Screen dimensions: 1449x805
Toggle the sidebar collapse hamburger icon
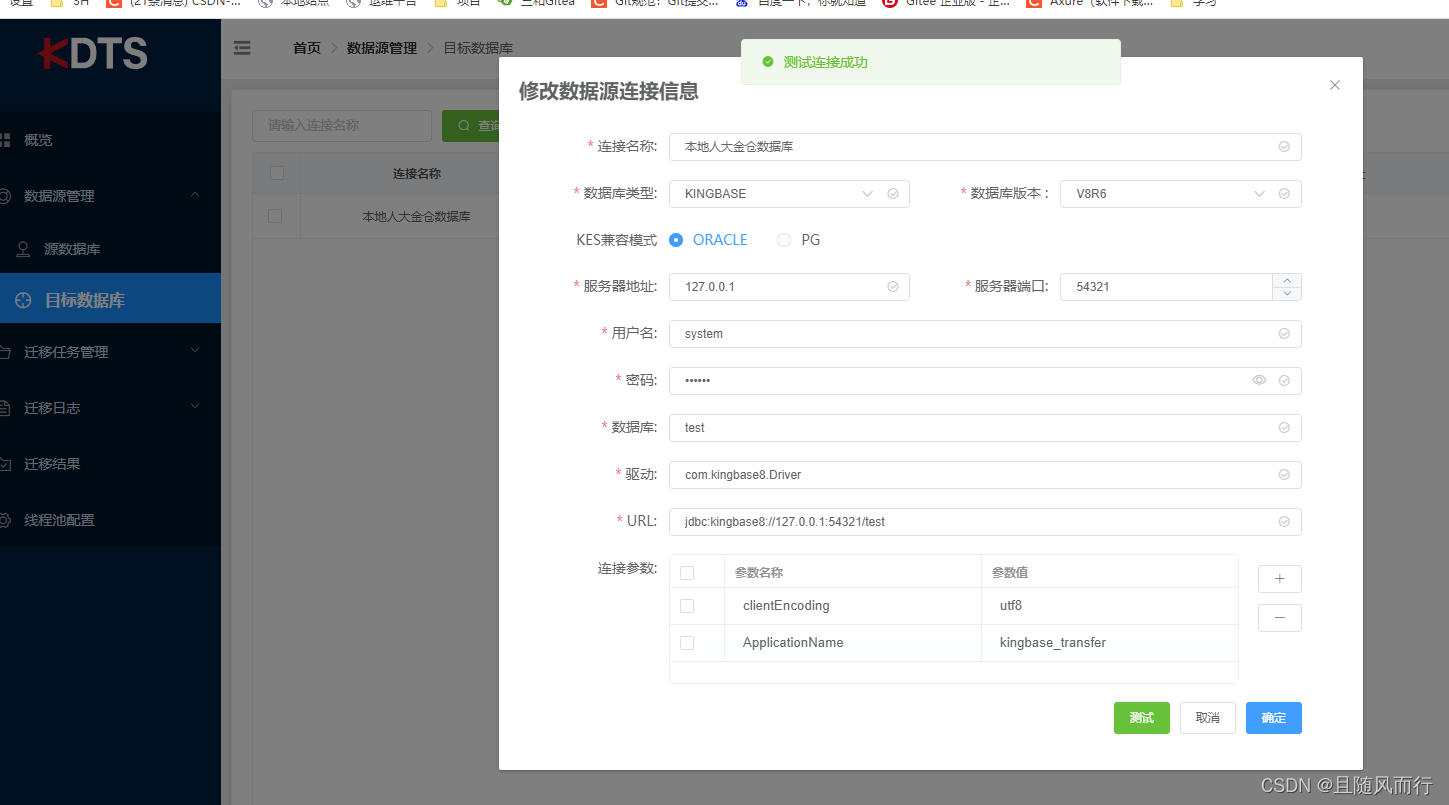pyautogui.click(x=242, y=47)
